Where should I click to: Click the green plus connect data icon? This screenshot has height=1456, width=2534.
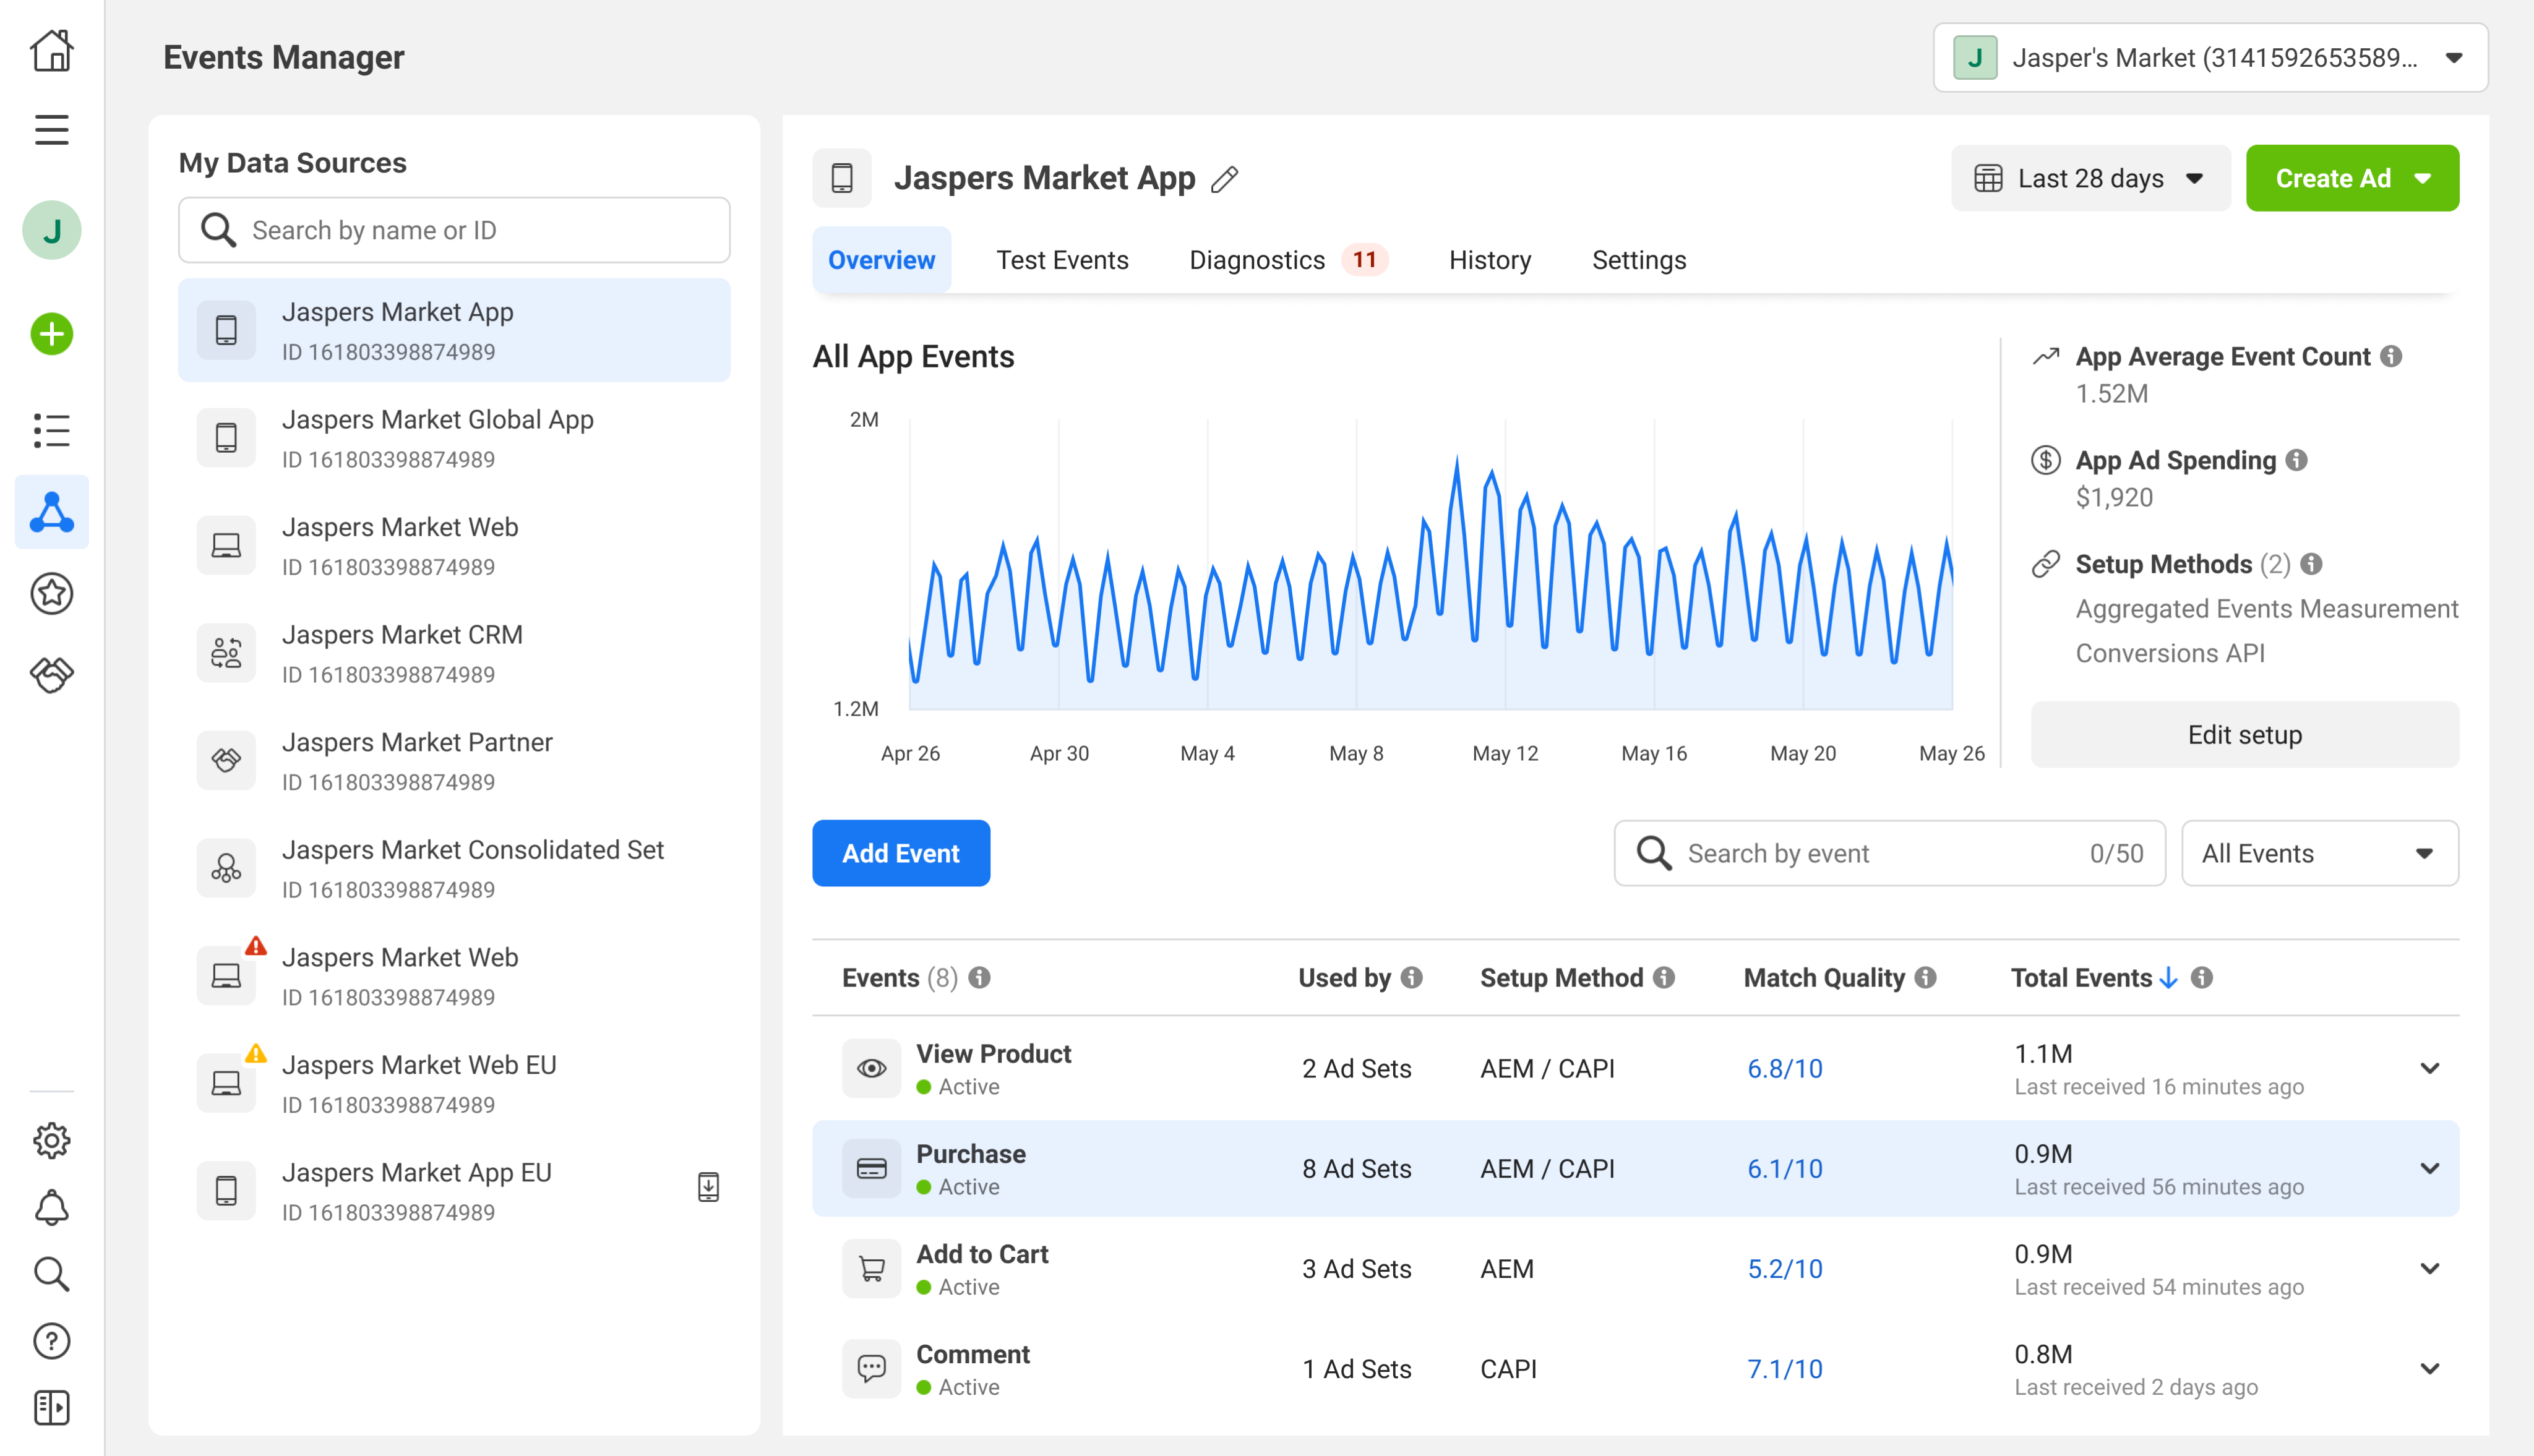(x=51, y=334)
